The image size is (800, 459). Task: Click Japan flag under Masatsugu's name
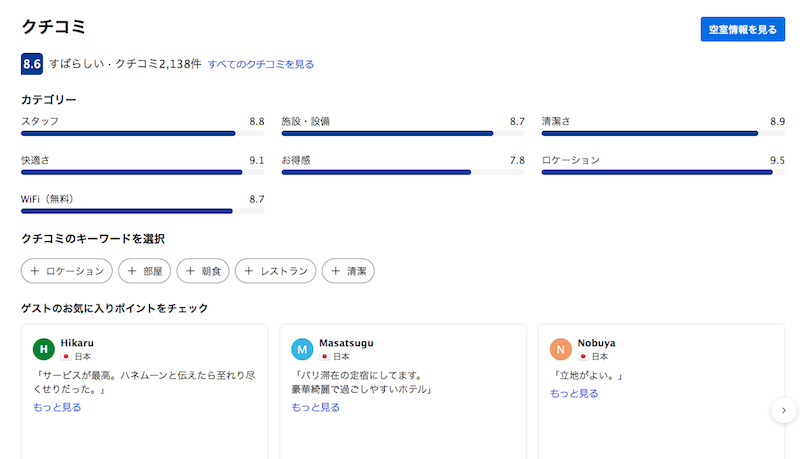point(324,356)
